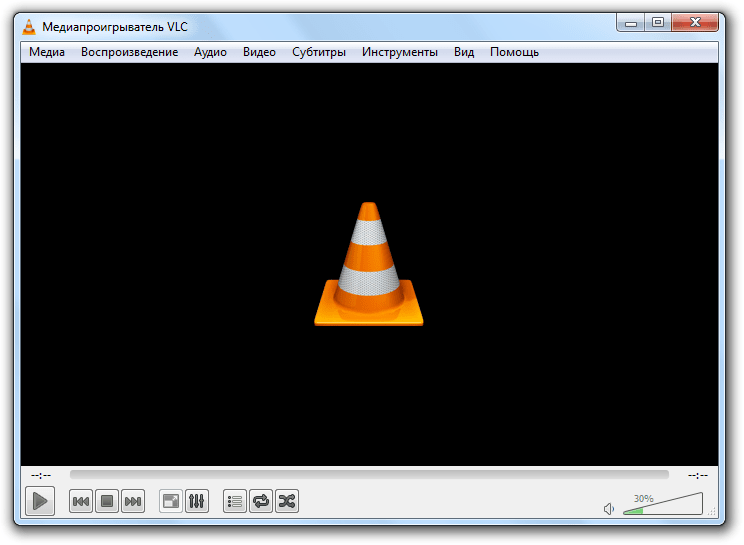Skip to the next track

(133, 501)
